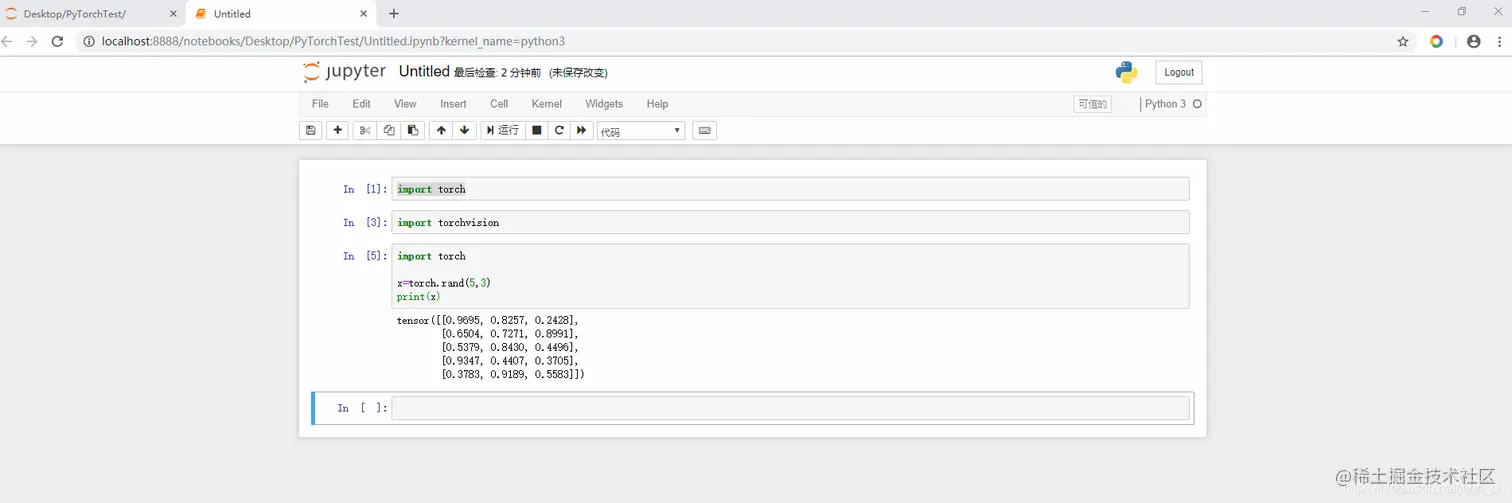1512x503 pixels.
Task: Click the tensor output row starting 0.9695
Action: (x=488, y=320)
